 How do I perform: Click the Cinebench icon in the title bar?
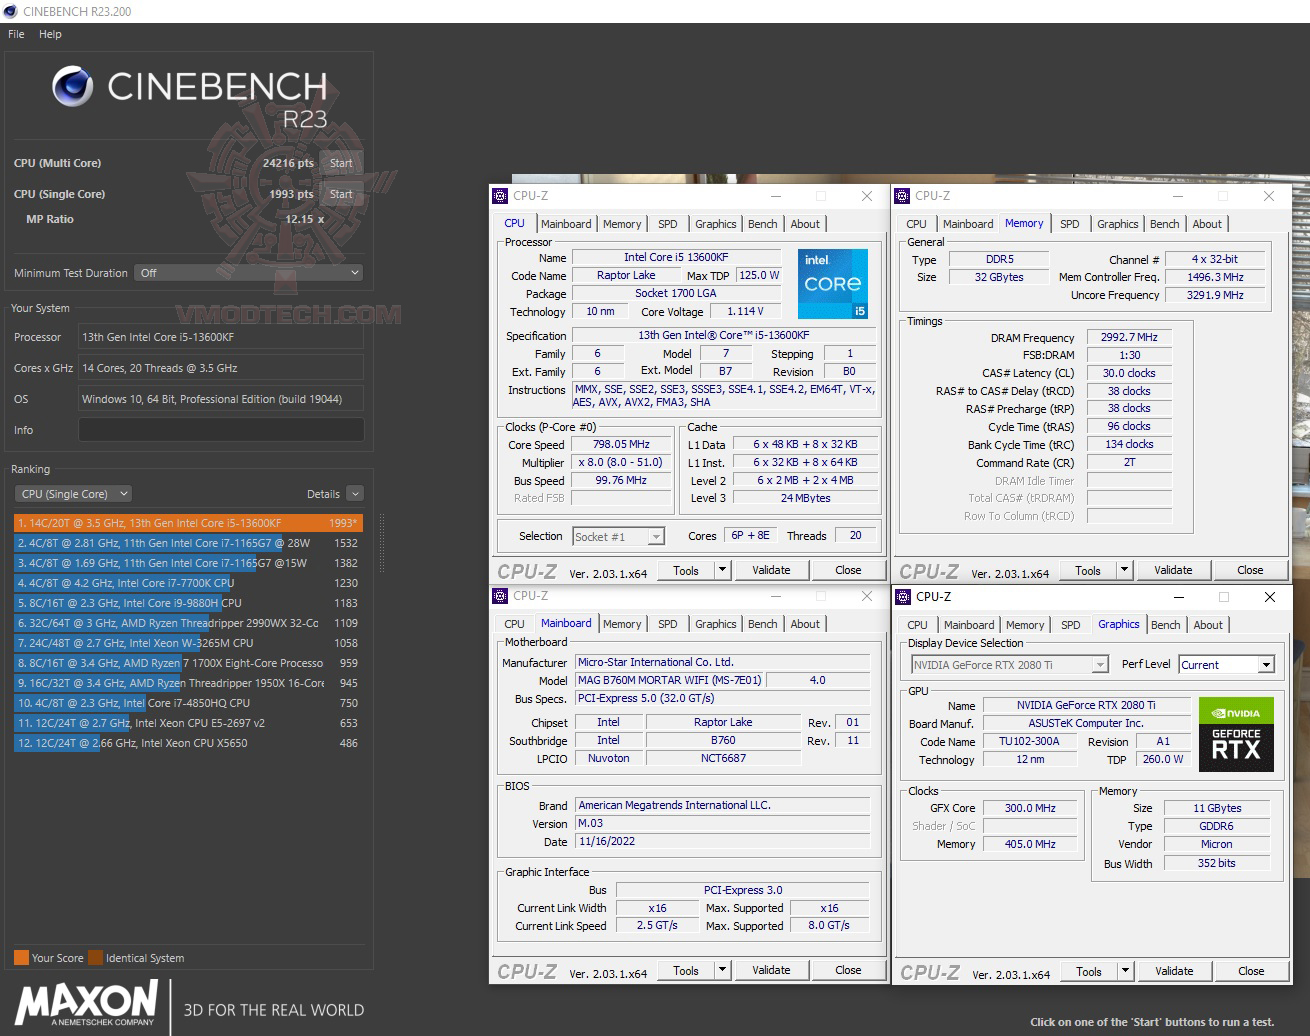click(x=10, y=11)
